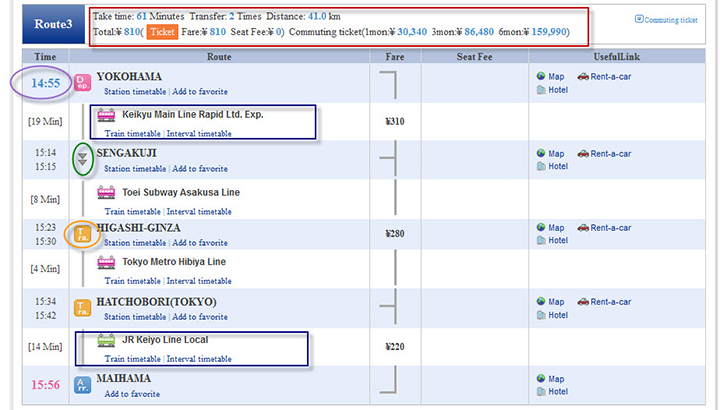
Task: Open Hotel link for Maihama
Action: (558, 392)
